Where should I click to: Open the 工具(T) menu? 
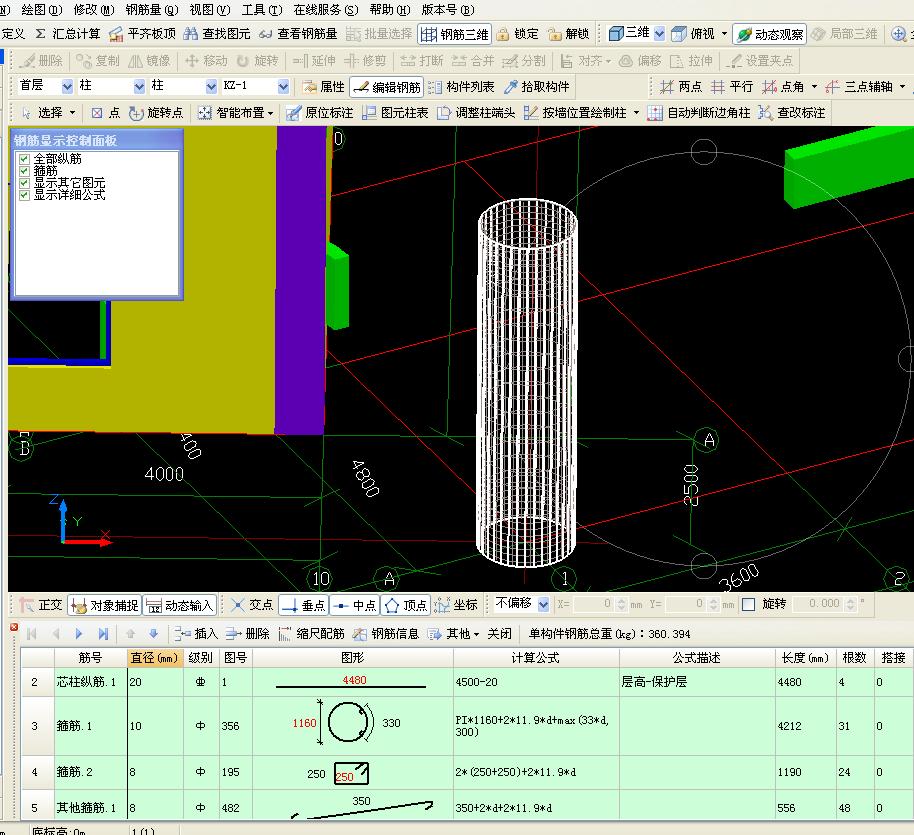262,10
